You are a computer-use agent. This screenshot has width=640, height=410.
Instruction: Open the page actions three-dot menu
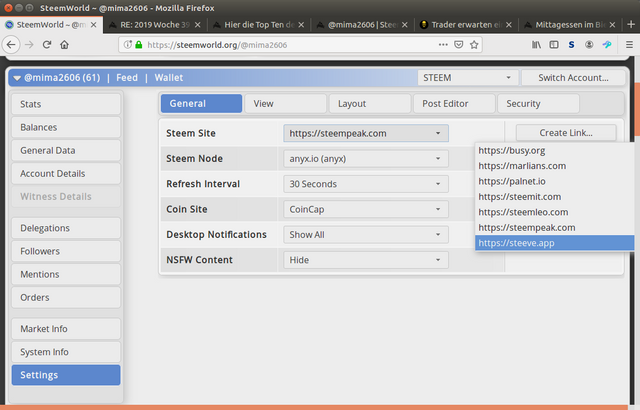point(443,45)
